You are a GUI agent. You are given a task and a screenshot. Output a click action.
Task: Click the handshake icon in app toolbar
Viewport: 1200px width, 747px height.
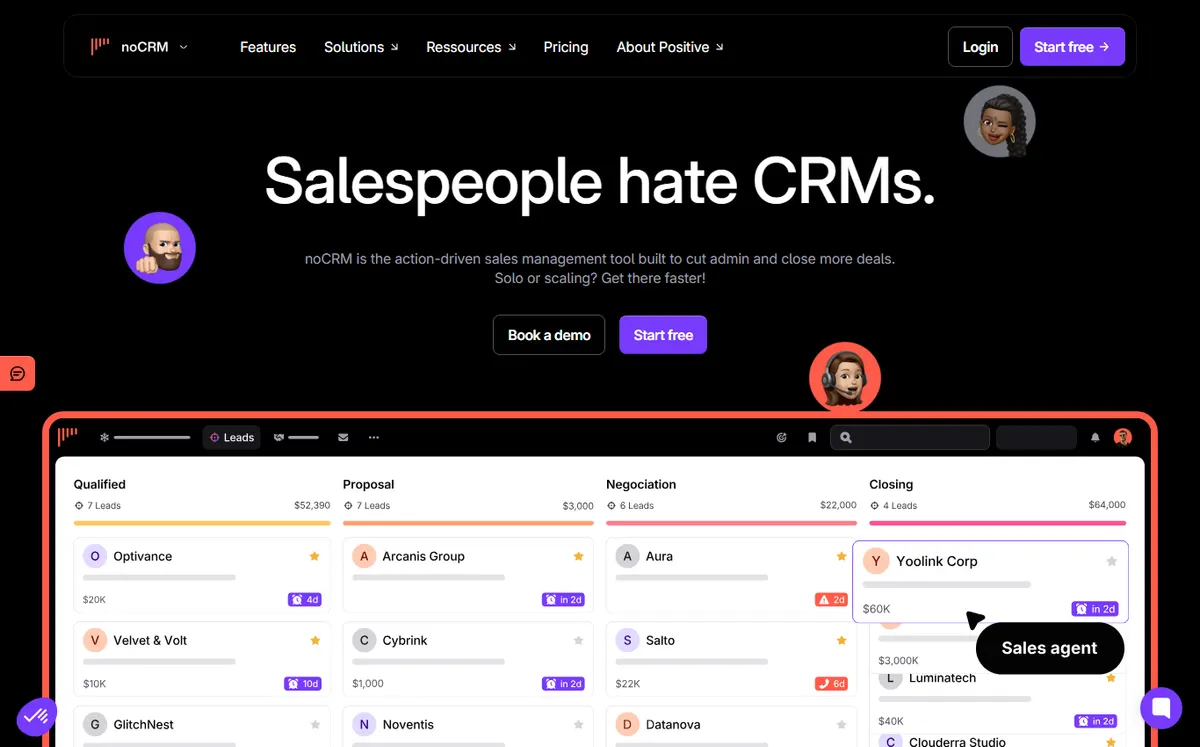tap(279, 437)
